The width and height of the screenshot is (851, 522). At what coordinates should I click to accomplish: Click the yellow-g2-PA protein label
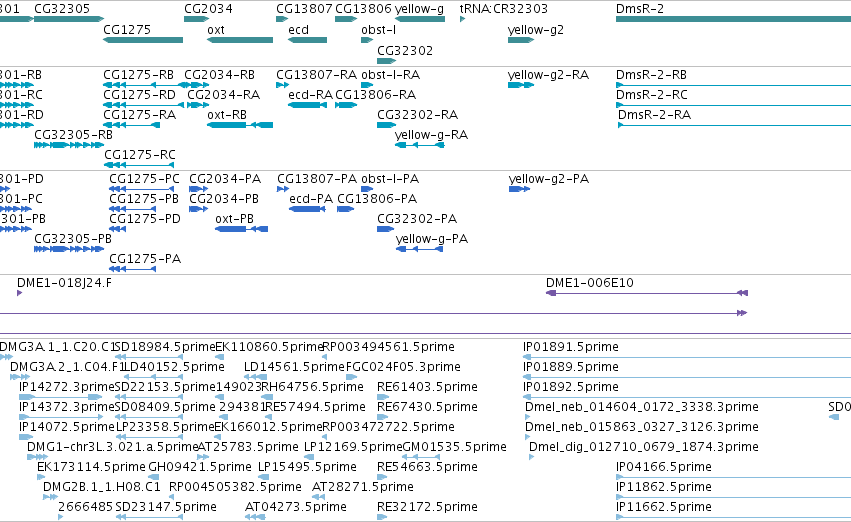pyautogui.click(x=549, y=179)
